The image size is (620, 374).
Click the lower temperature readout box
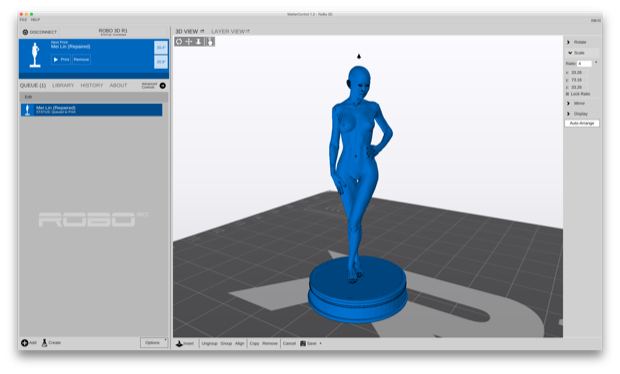pyautogui.click(x=161, y=62)
